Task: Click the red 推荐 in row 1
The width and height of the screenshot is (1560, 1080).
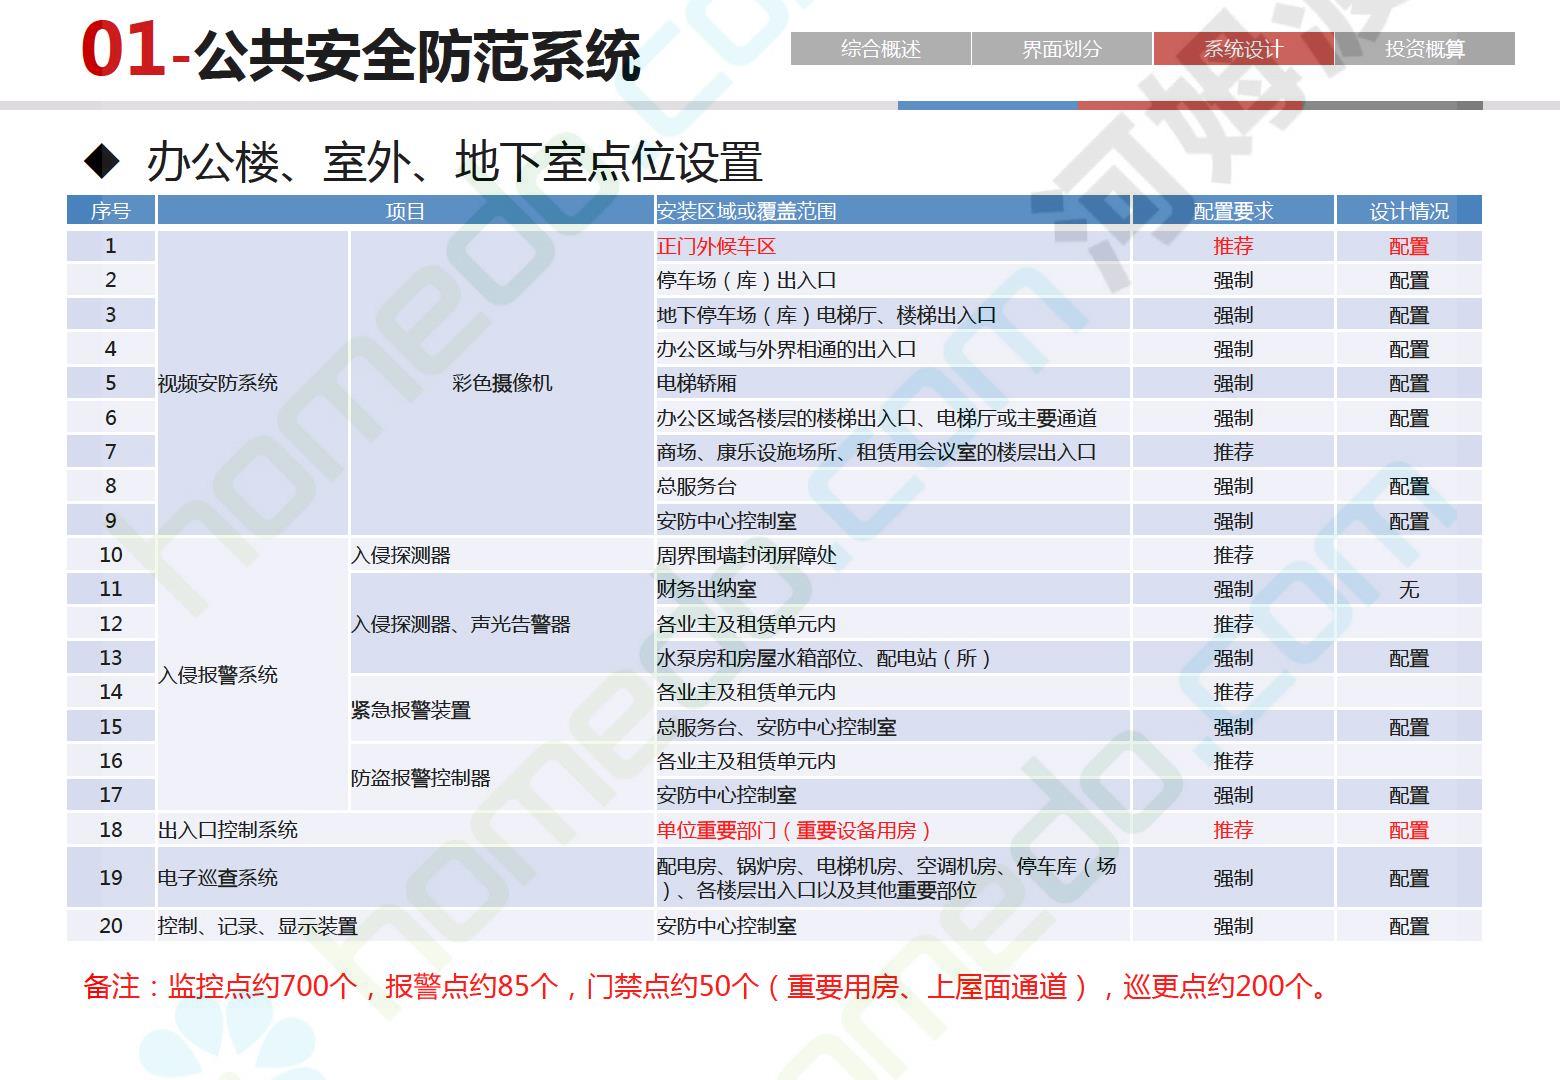Action: point(1233,246)
